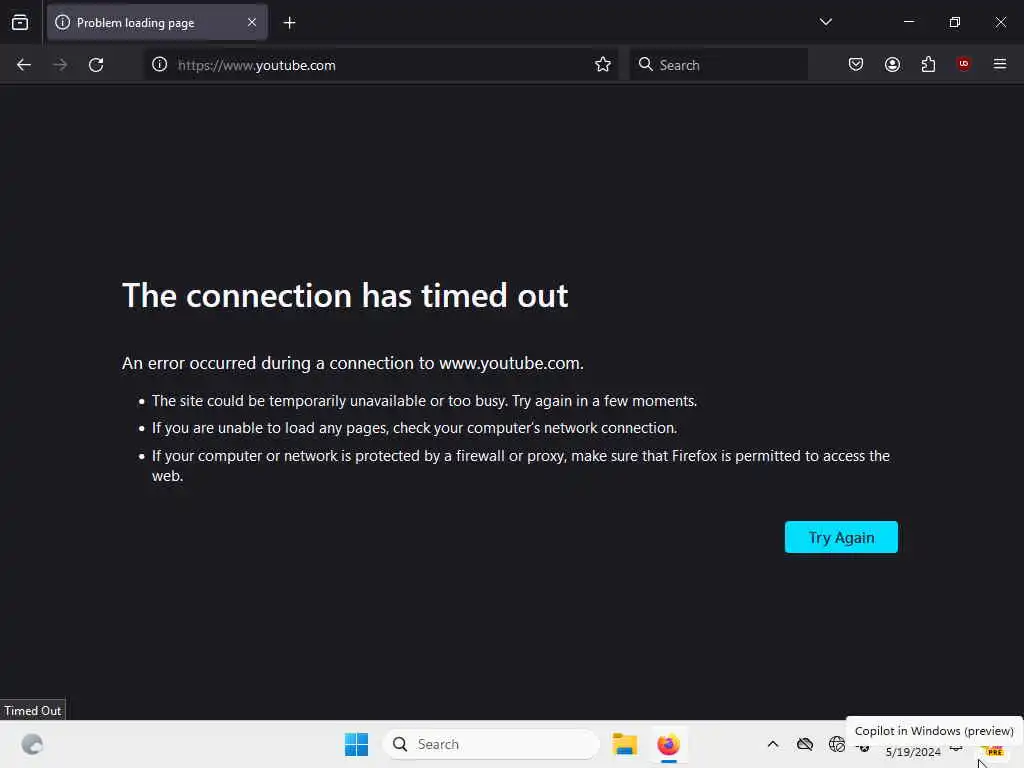Screen dimensions: 1024x768
Task: Open the uBlock Origin extension
Action: [x=963, y=64]
